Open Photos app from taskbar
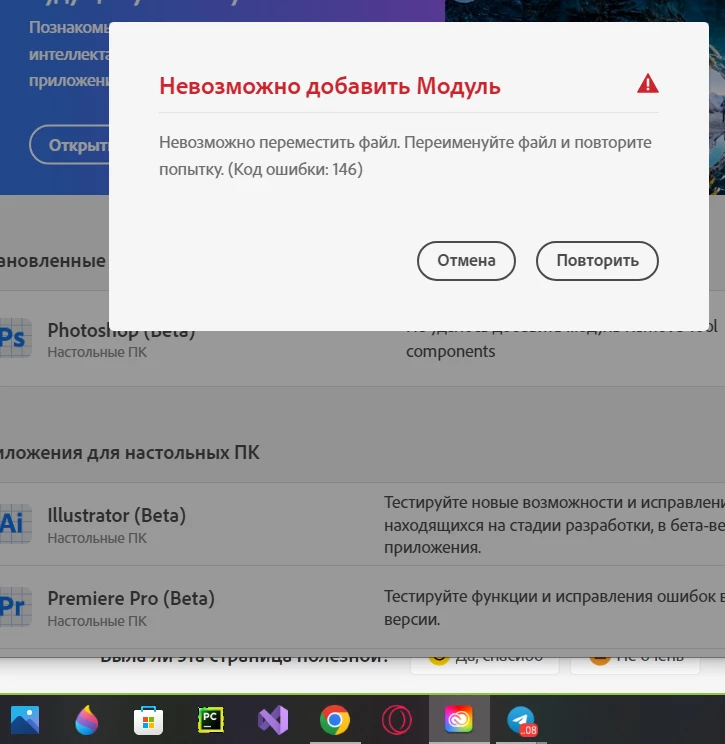The height and width of the screenshot is (744, 725). (25, 719)
